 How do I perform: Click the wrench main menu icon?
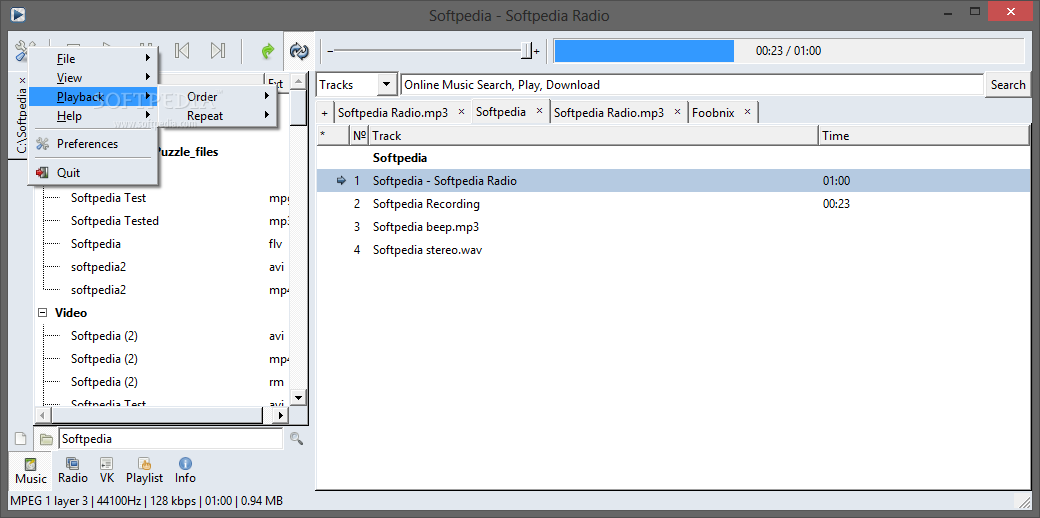(x=22, y=50)
